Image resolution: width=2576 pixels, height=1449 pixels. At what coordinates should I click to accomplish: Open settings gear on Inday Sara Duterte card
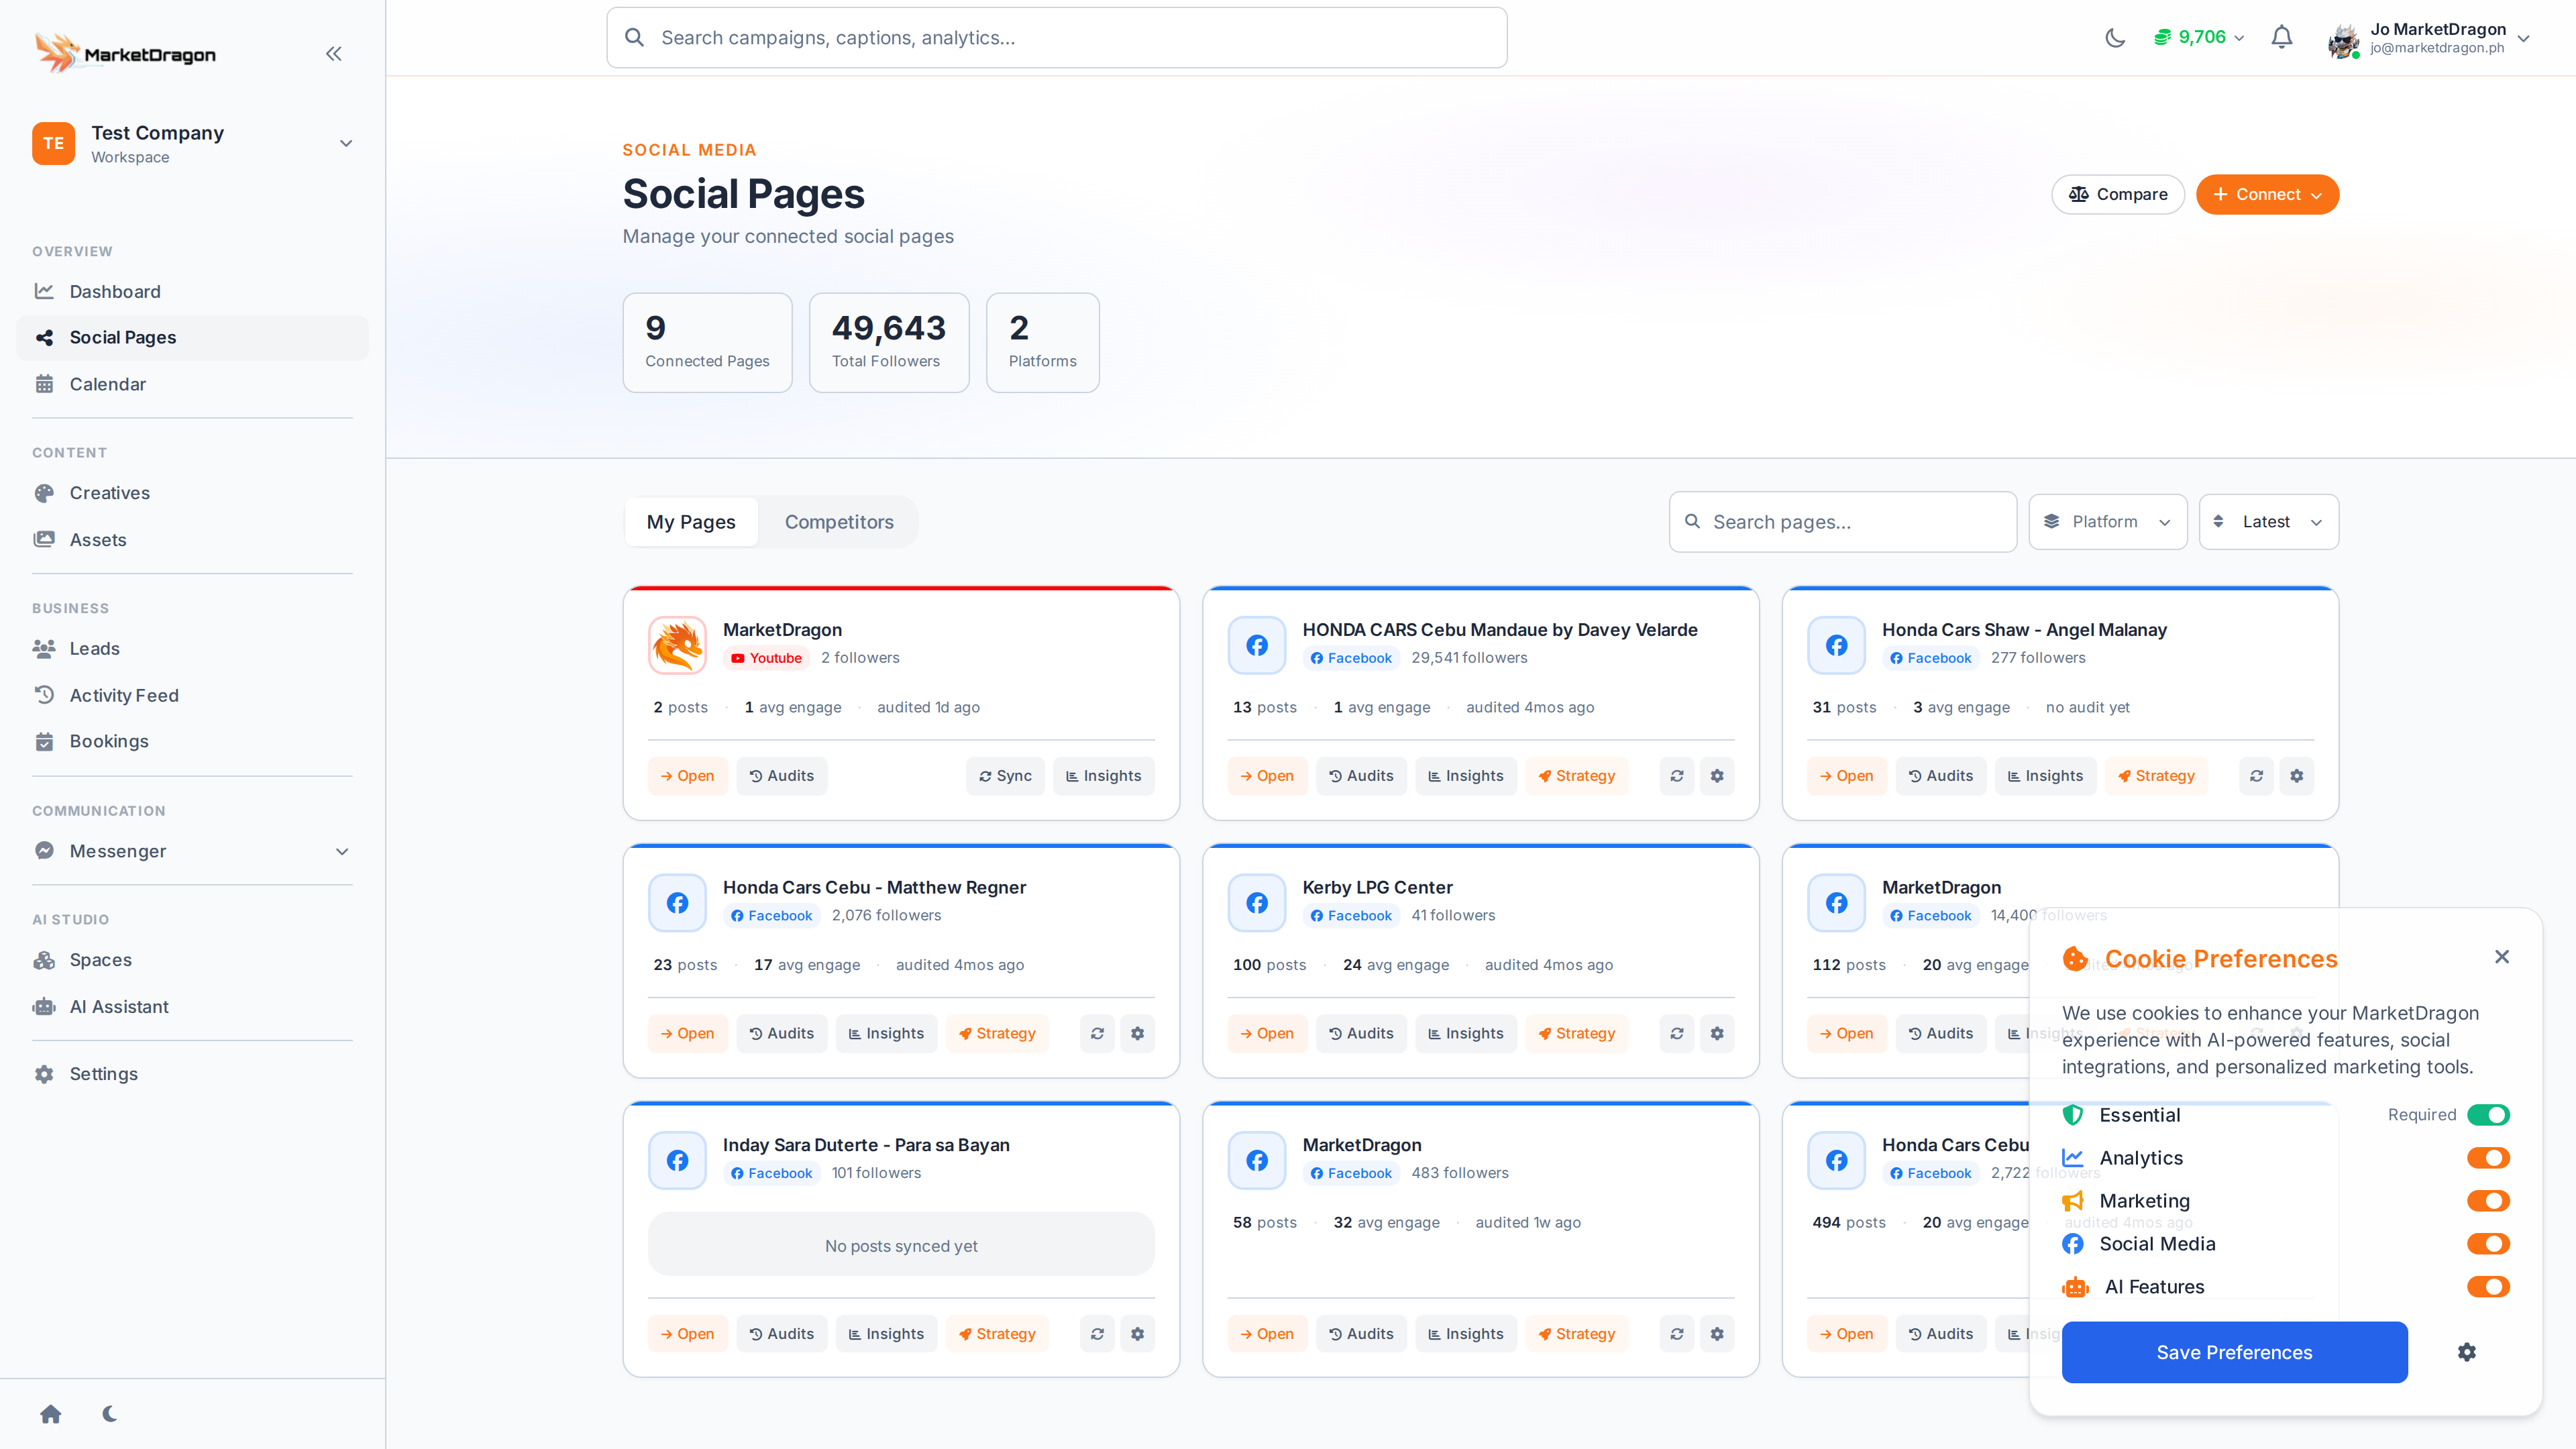tap(1137, 1334)
